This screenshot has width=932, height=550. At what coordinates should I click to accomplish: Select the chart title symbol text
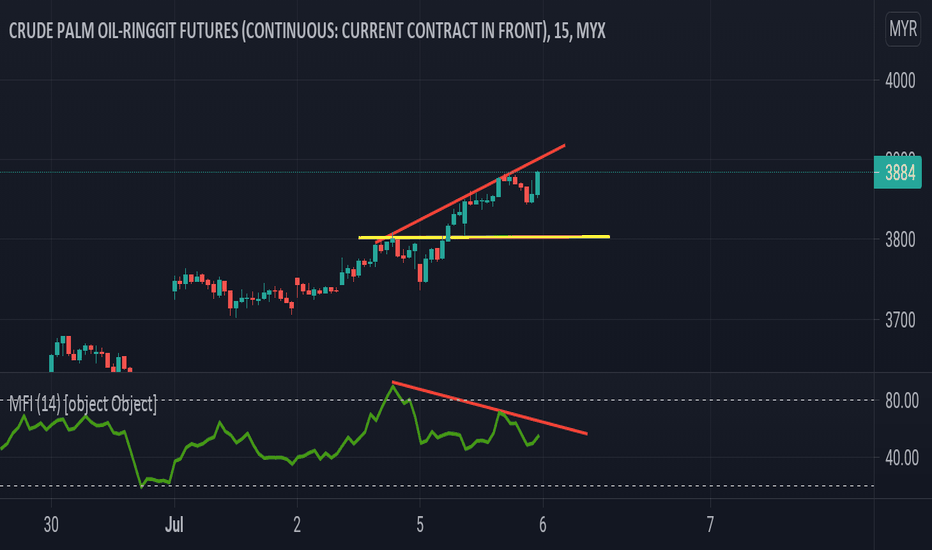(x=307, y=31)
